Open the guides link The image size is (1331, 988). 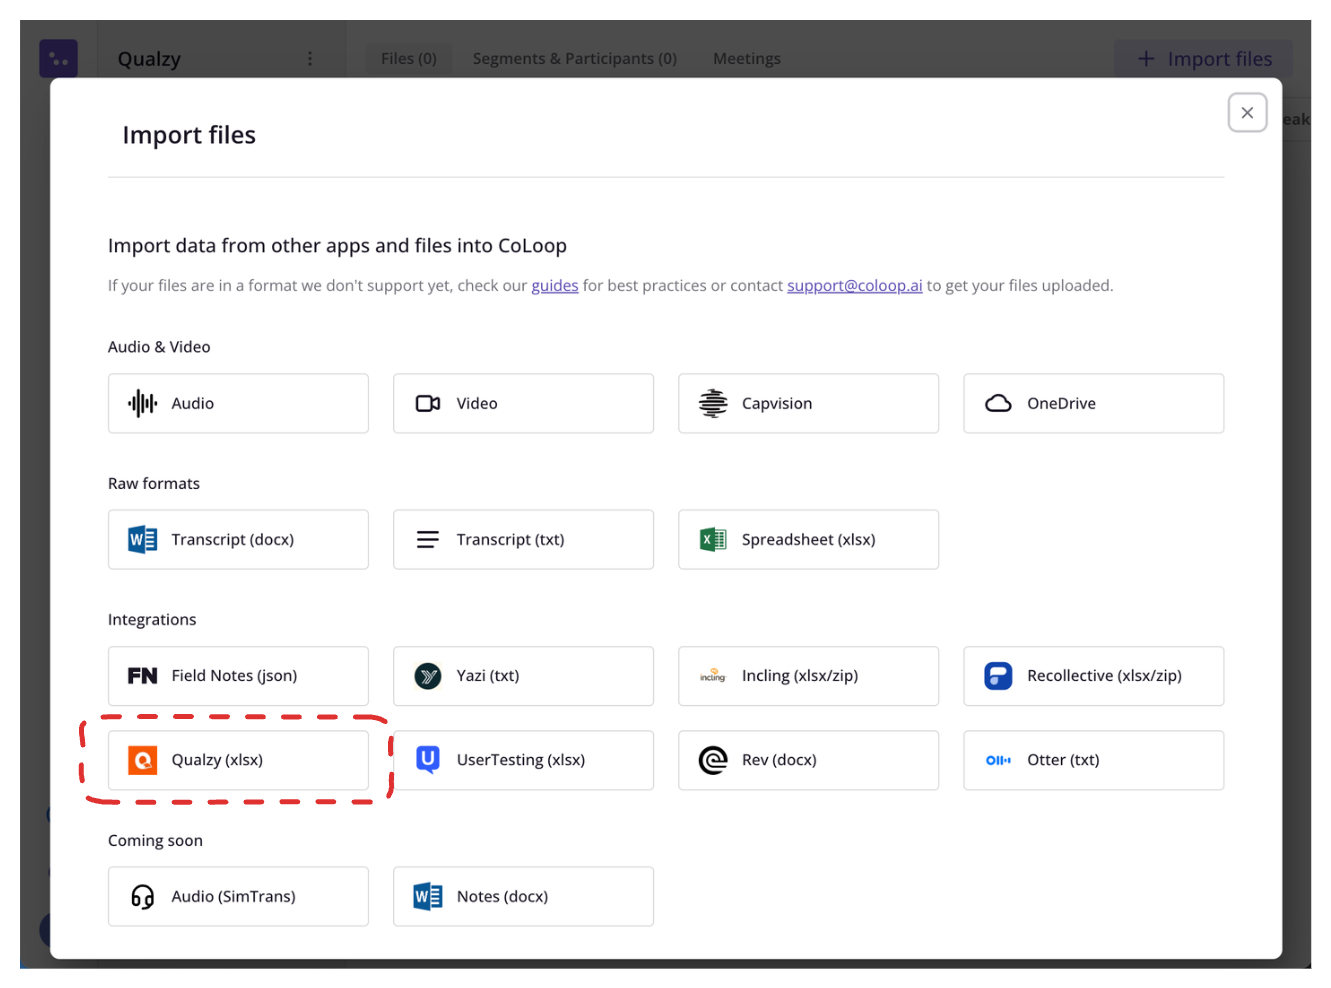point(555,286)
